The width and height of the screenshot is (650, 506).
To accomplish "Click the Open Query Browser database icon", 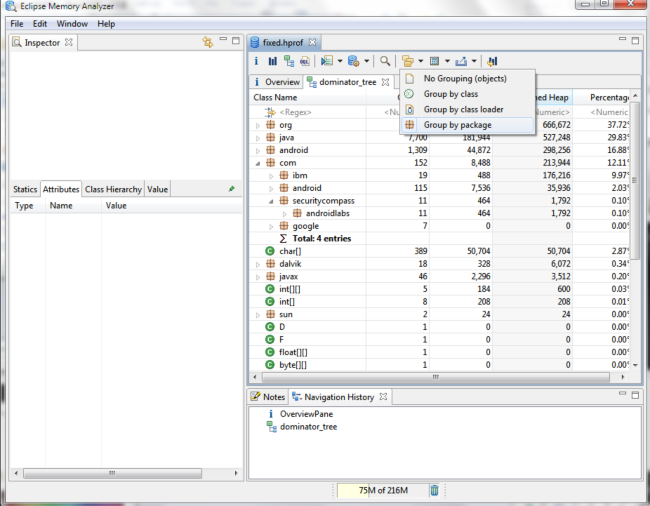I will [x=353, y=61].
